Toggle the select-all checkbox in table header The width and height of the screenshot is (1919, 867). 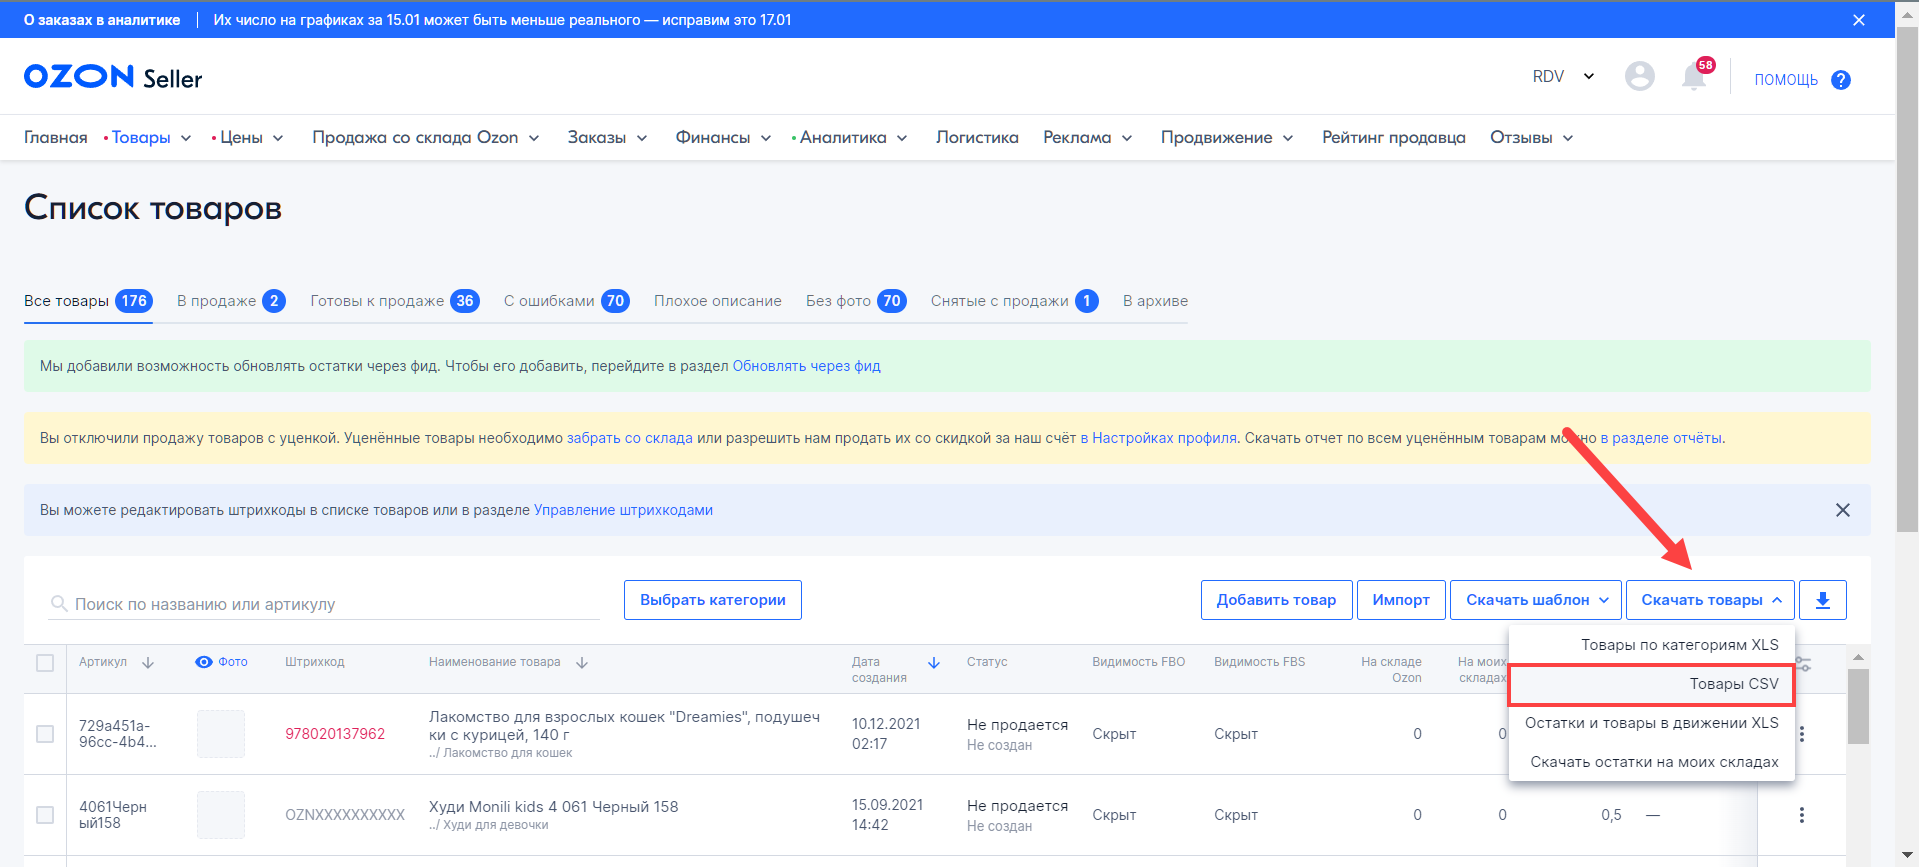click(x=45, y=663)
